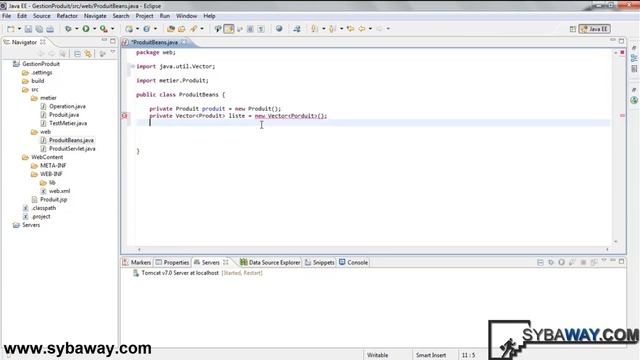Open the Navigator view menu arrow
The width and height of the screenshot is (640, 360).
(113, 53)
